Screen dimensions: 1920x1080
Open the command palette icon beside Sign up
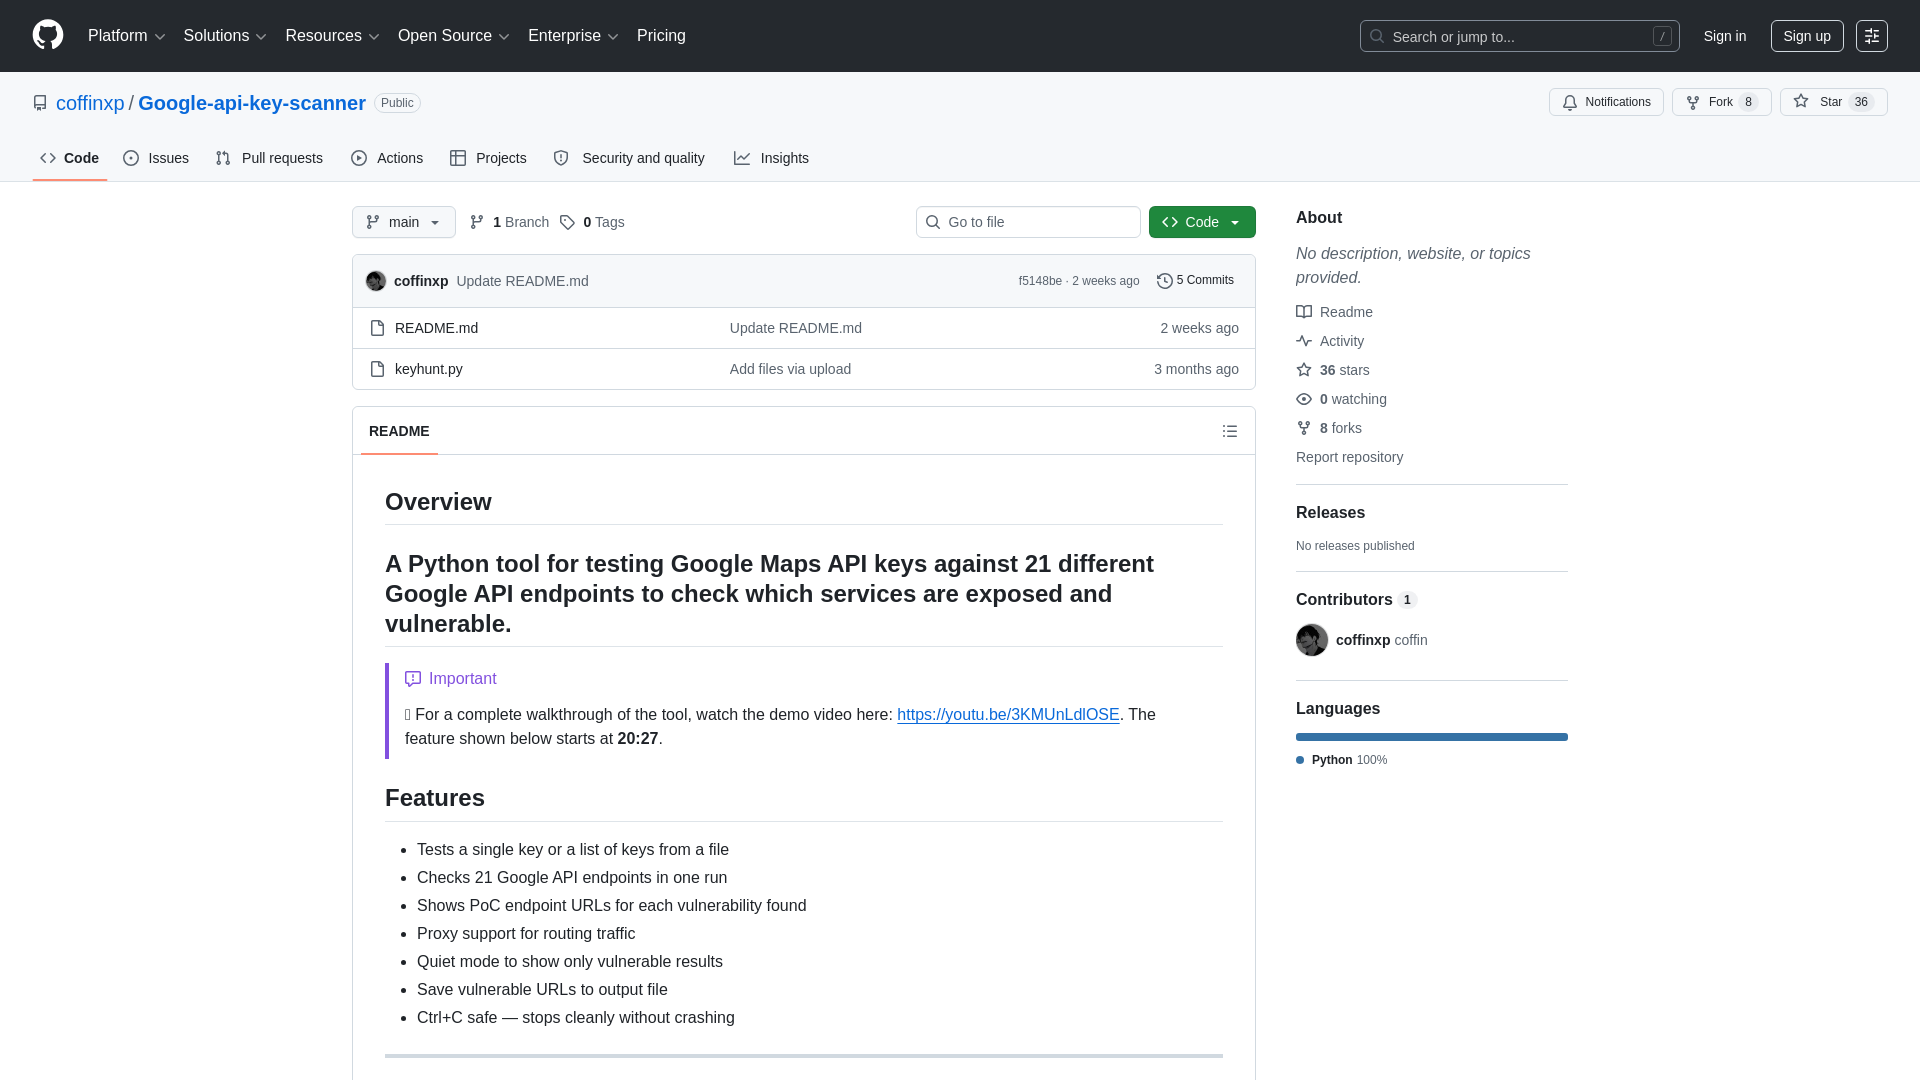[1872, 36]
